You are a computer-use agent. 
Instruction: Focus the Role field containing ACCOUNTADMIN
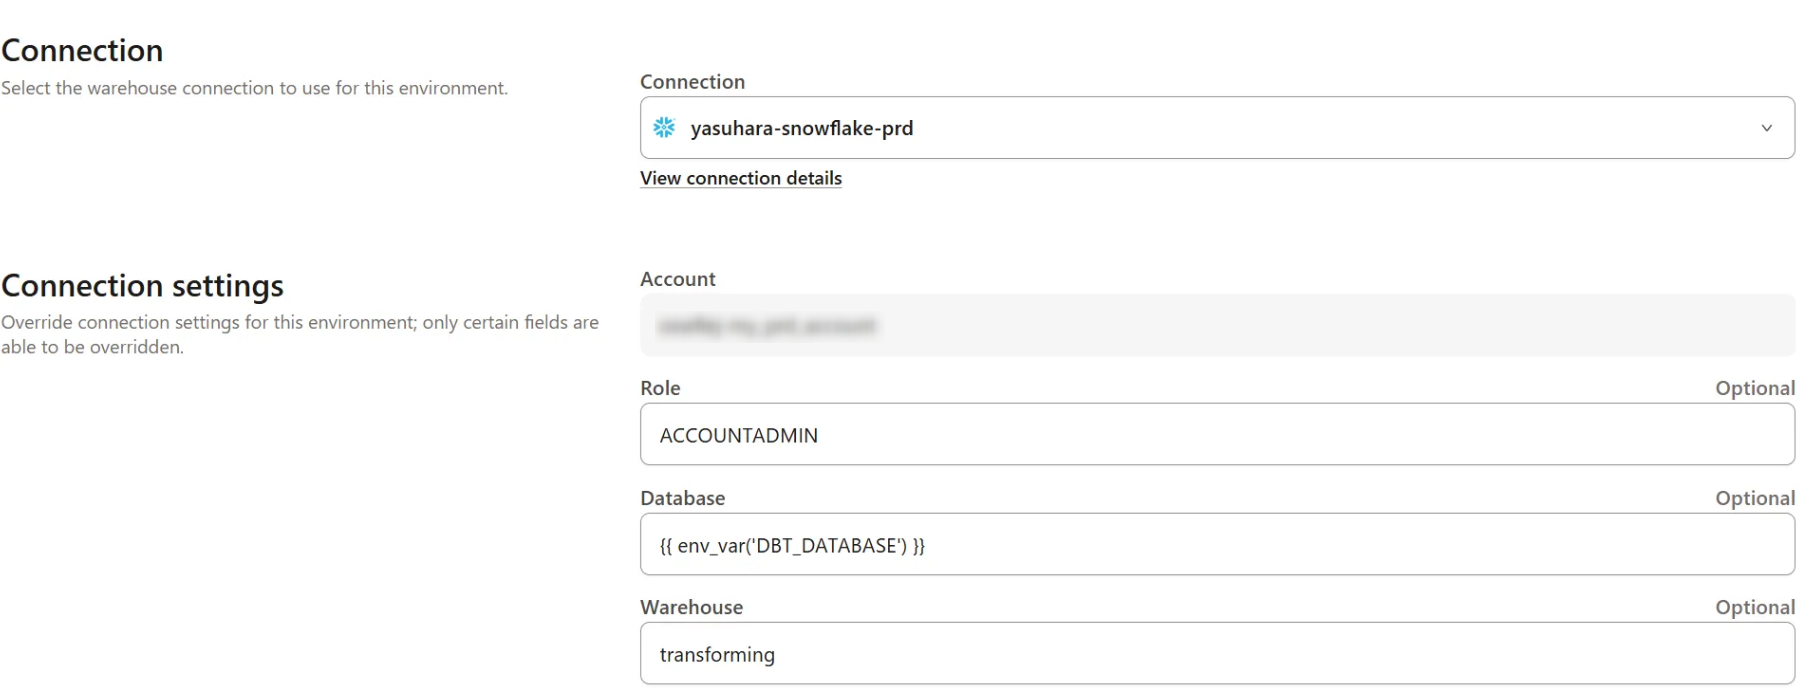coord(1217,435)
